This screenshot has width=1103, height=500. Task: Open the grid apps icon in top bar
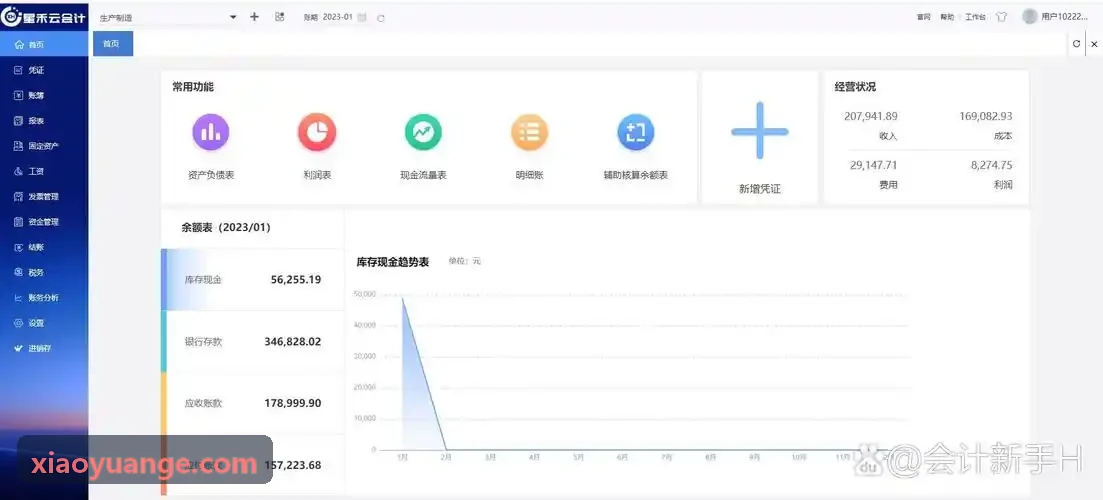(279, 17)
